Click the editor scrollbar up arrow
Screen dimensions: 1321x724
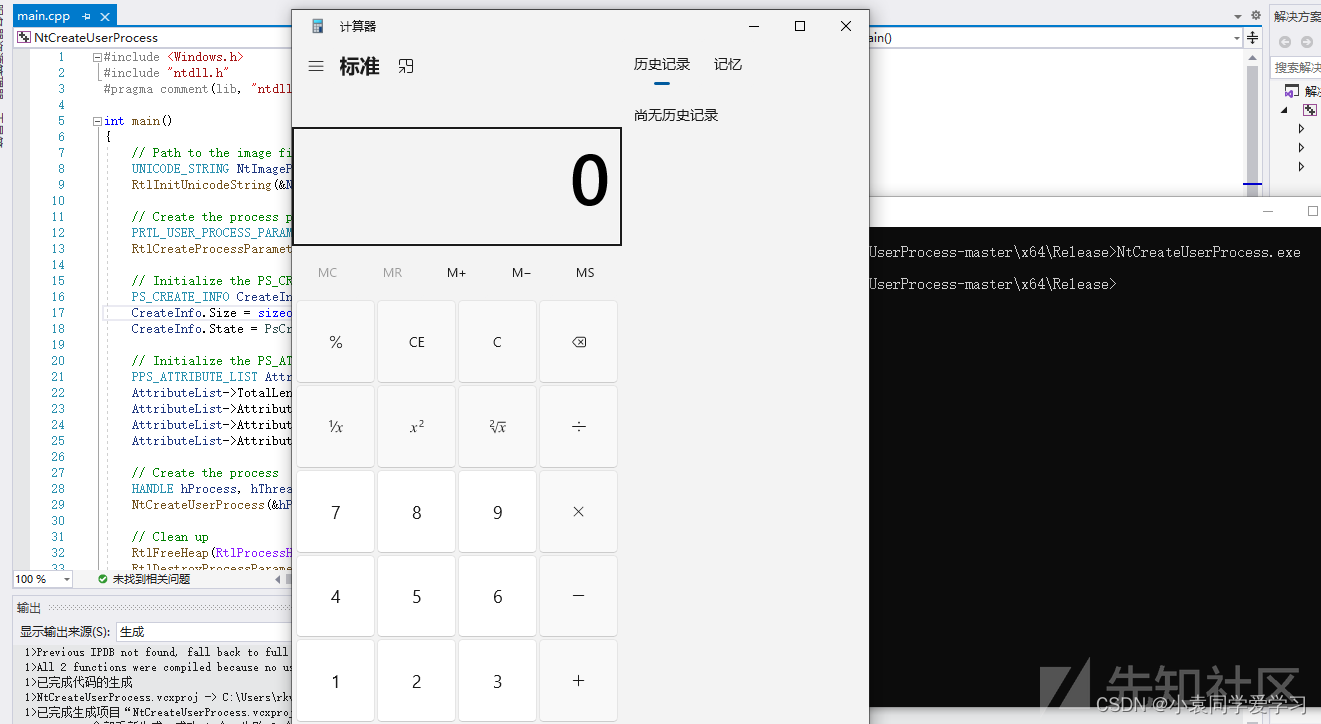(x=1253, y=56)
